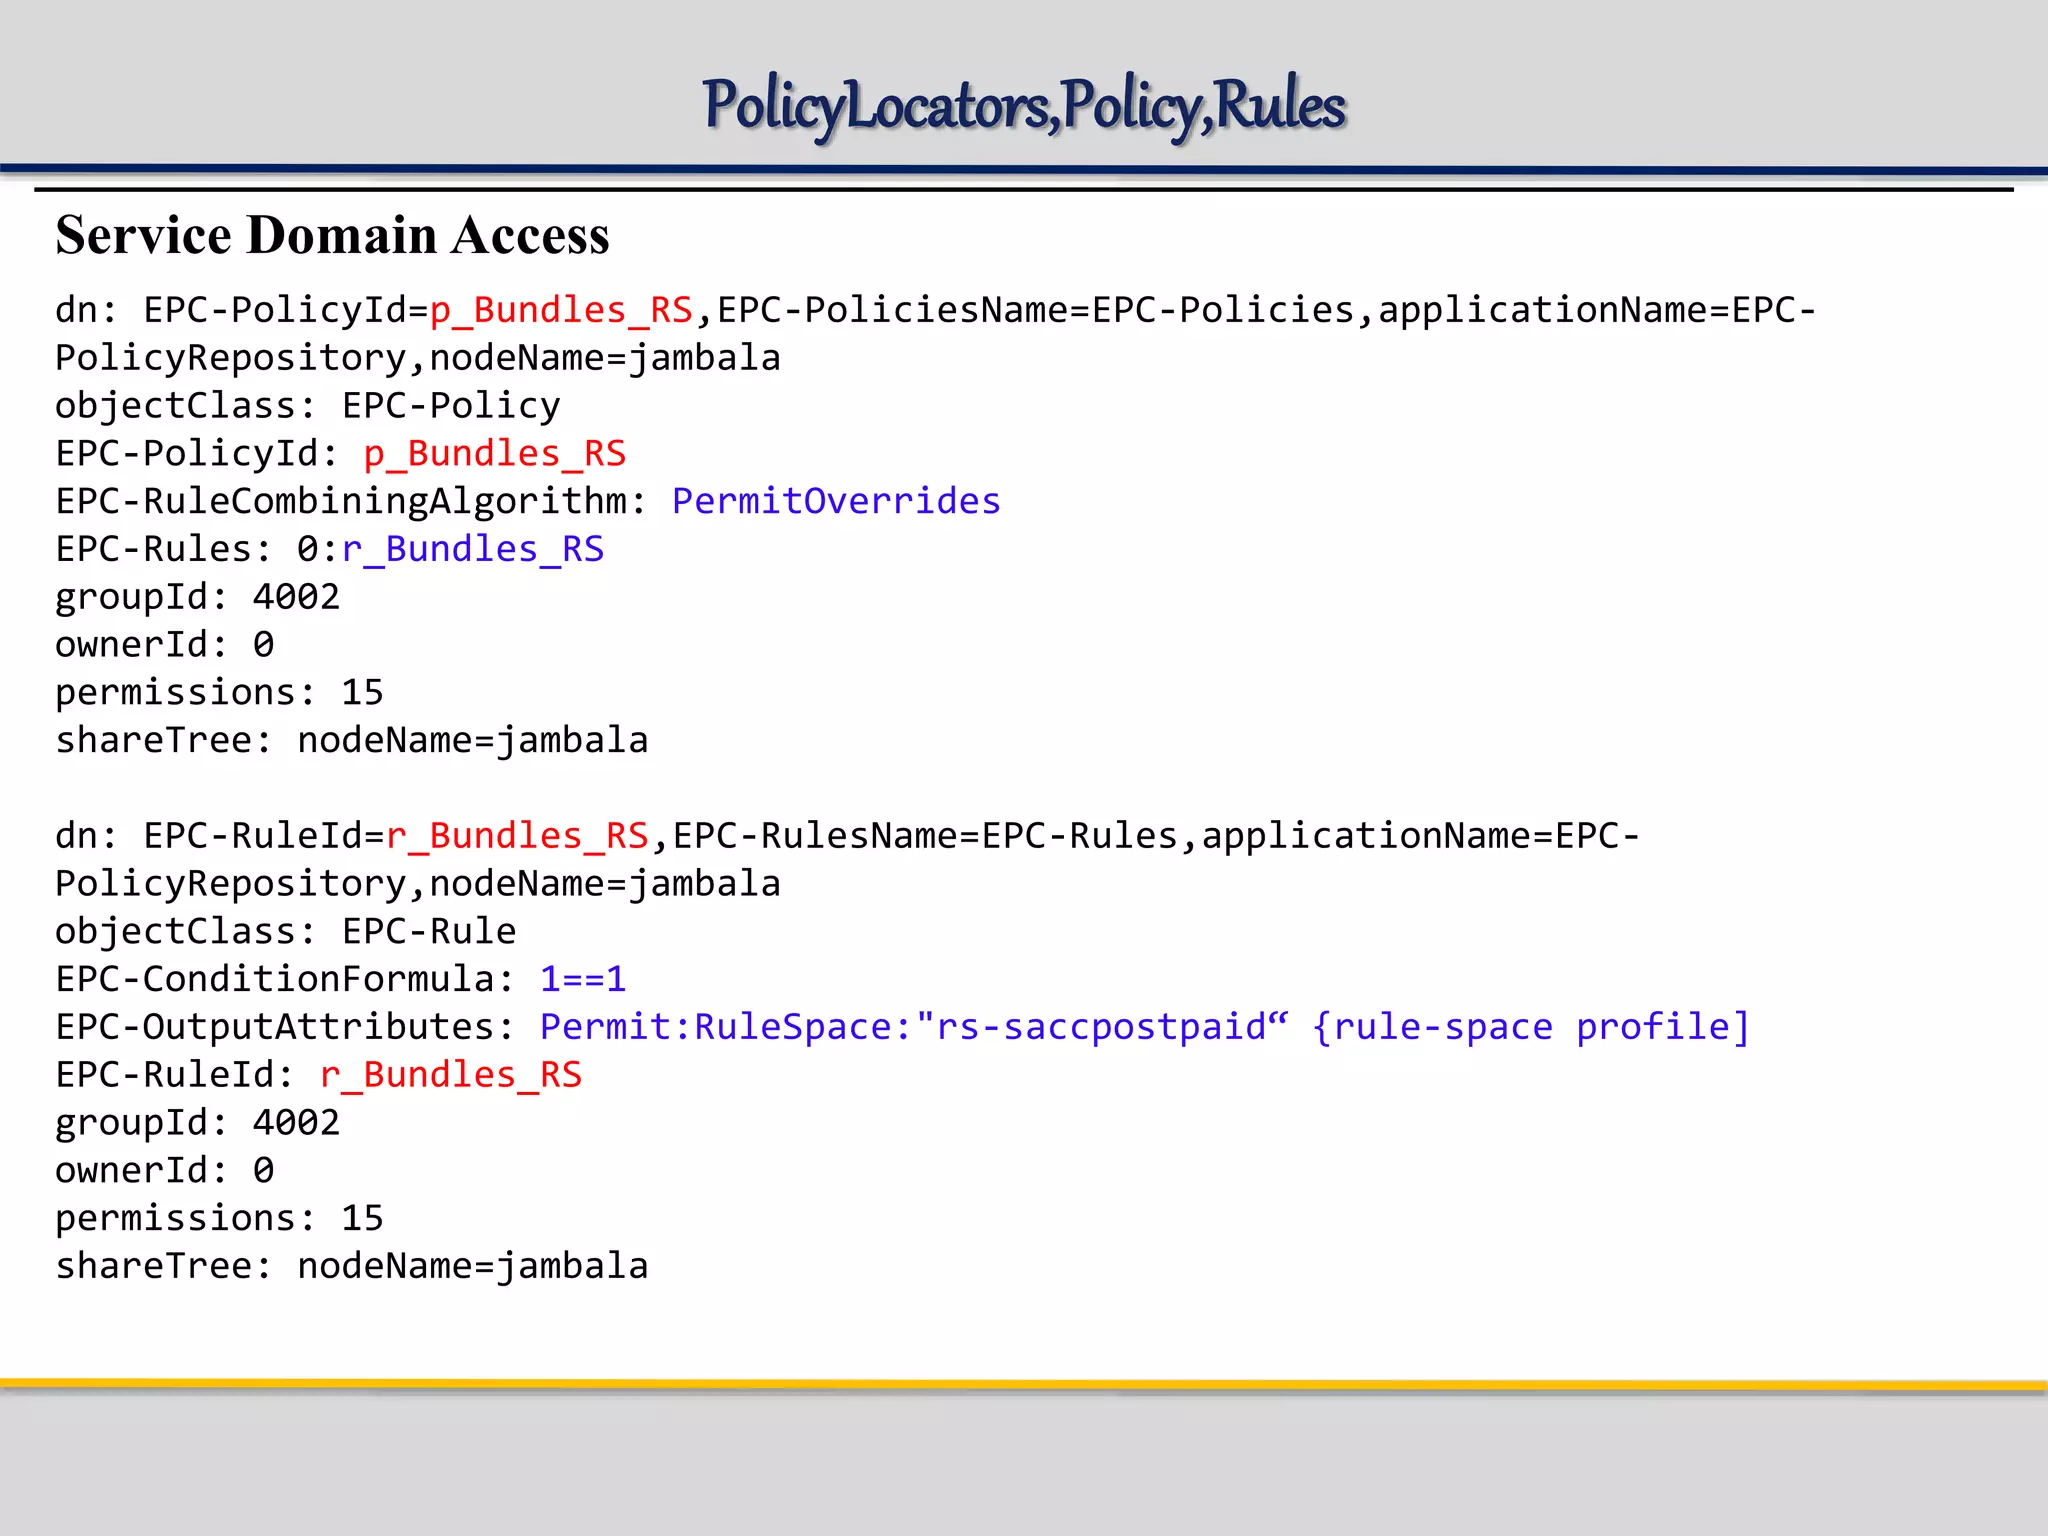The width and height of the screenshot is (2048, 1536).
Task: Select the objectClass: EPC-Rule line
Action: point(286,932)
